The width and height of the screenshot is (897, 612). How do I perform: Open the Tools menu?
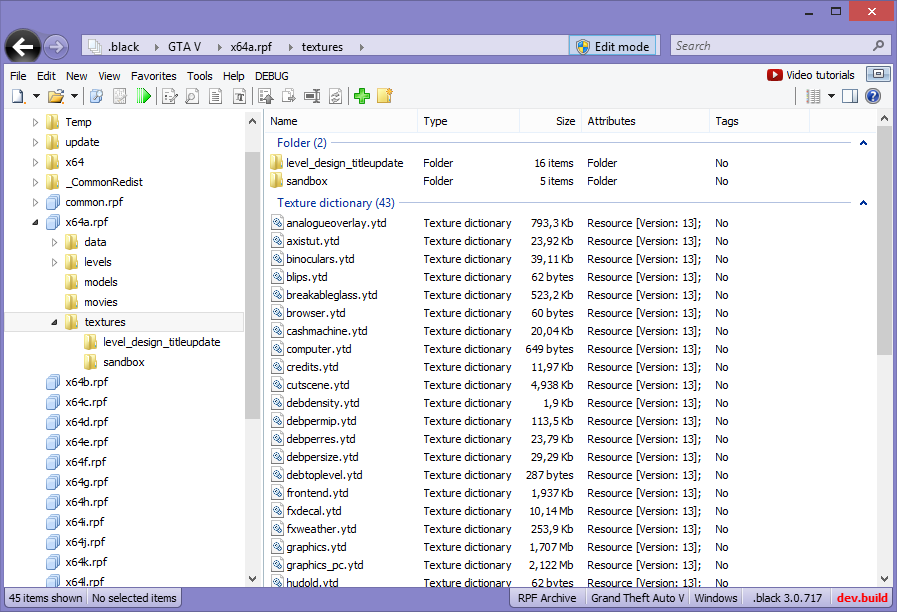click(x=199, y=76)
